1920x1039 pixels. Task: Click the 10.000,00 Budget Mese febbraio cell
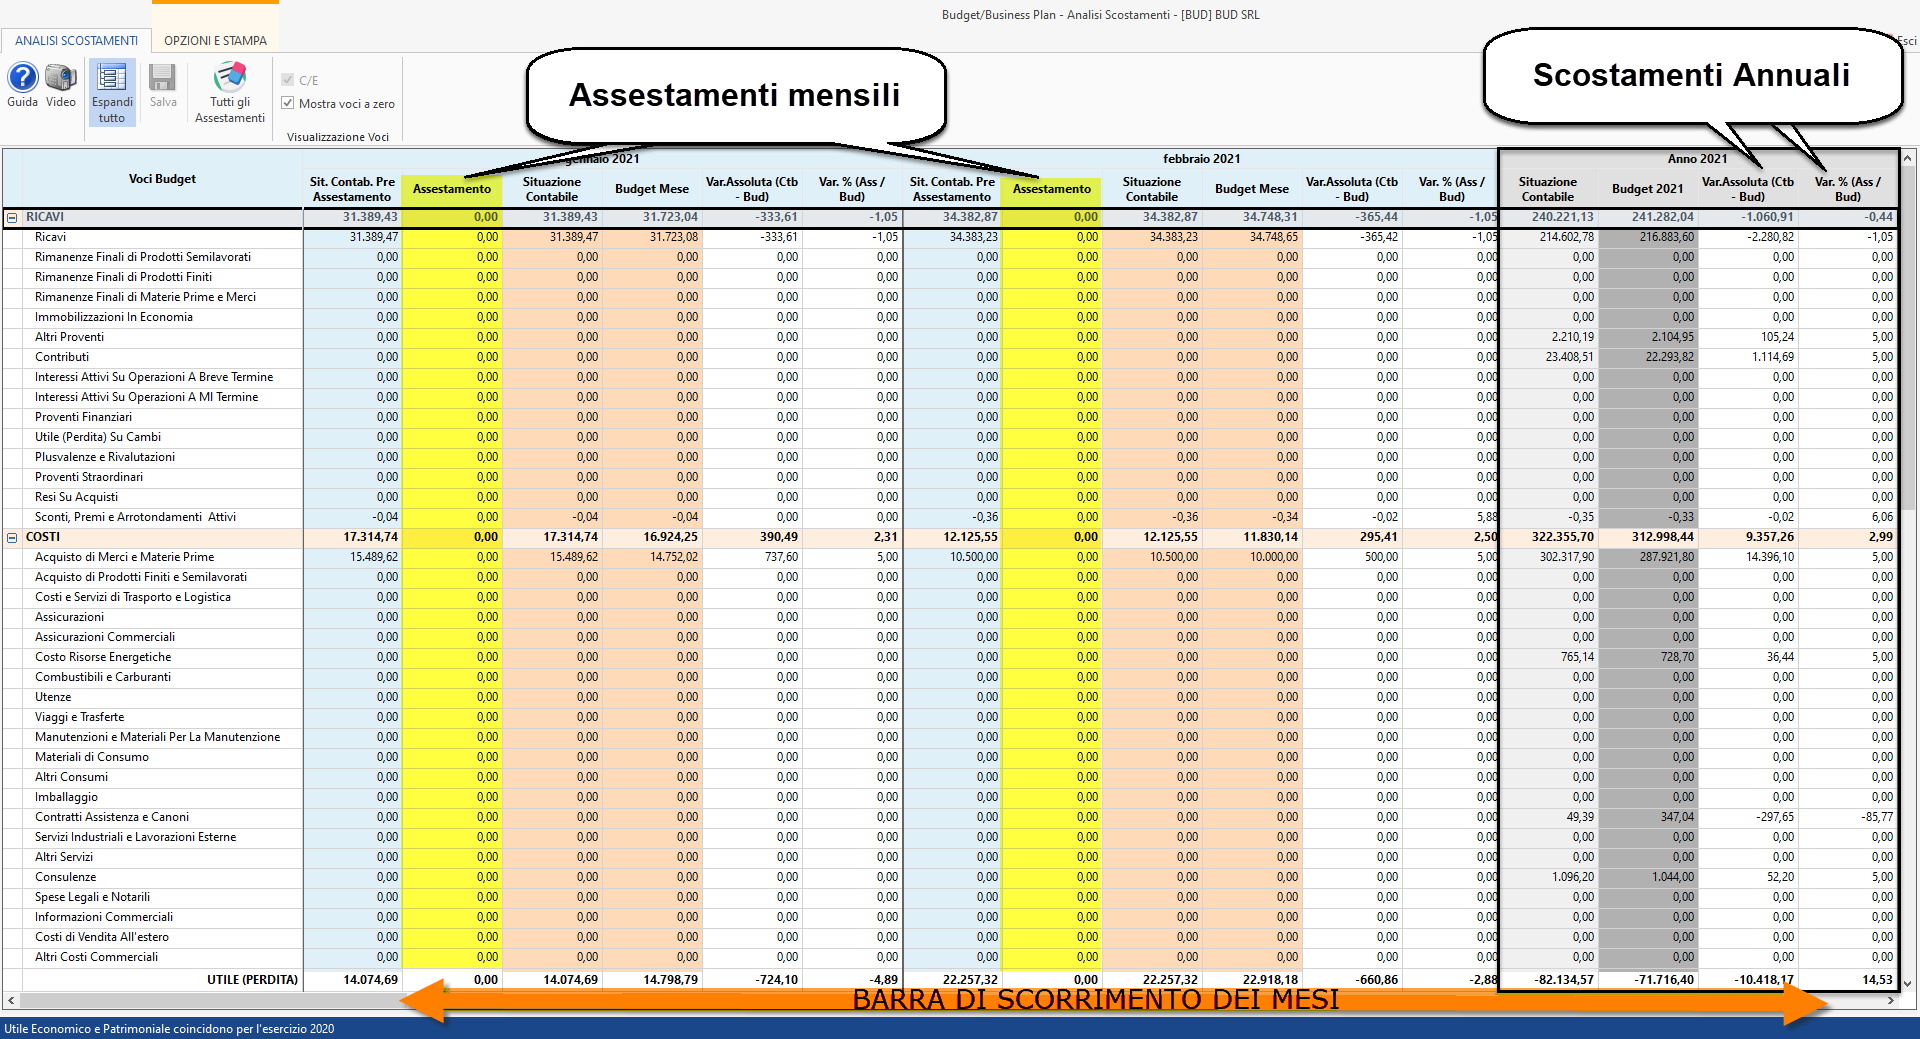pos(1252,557)
